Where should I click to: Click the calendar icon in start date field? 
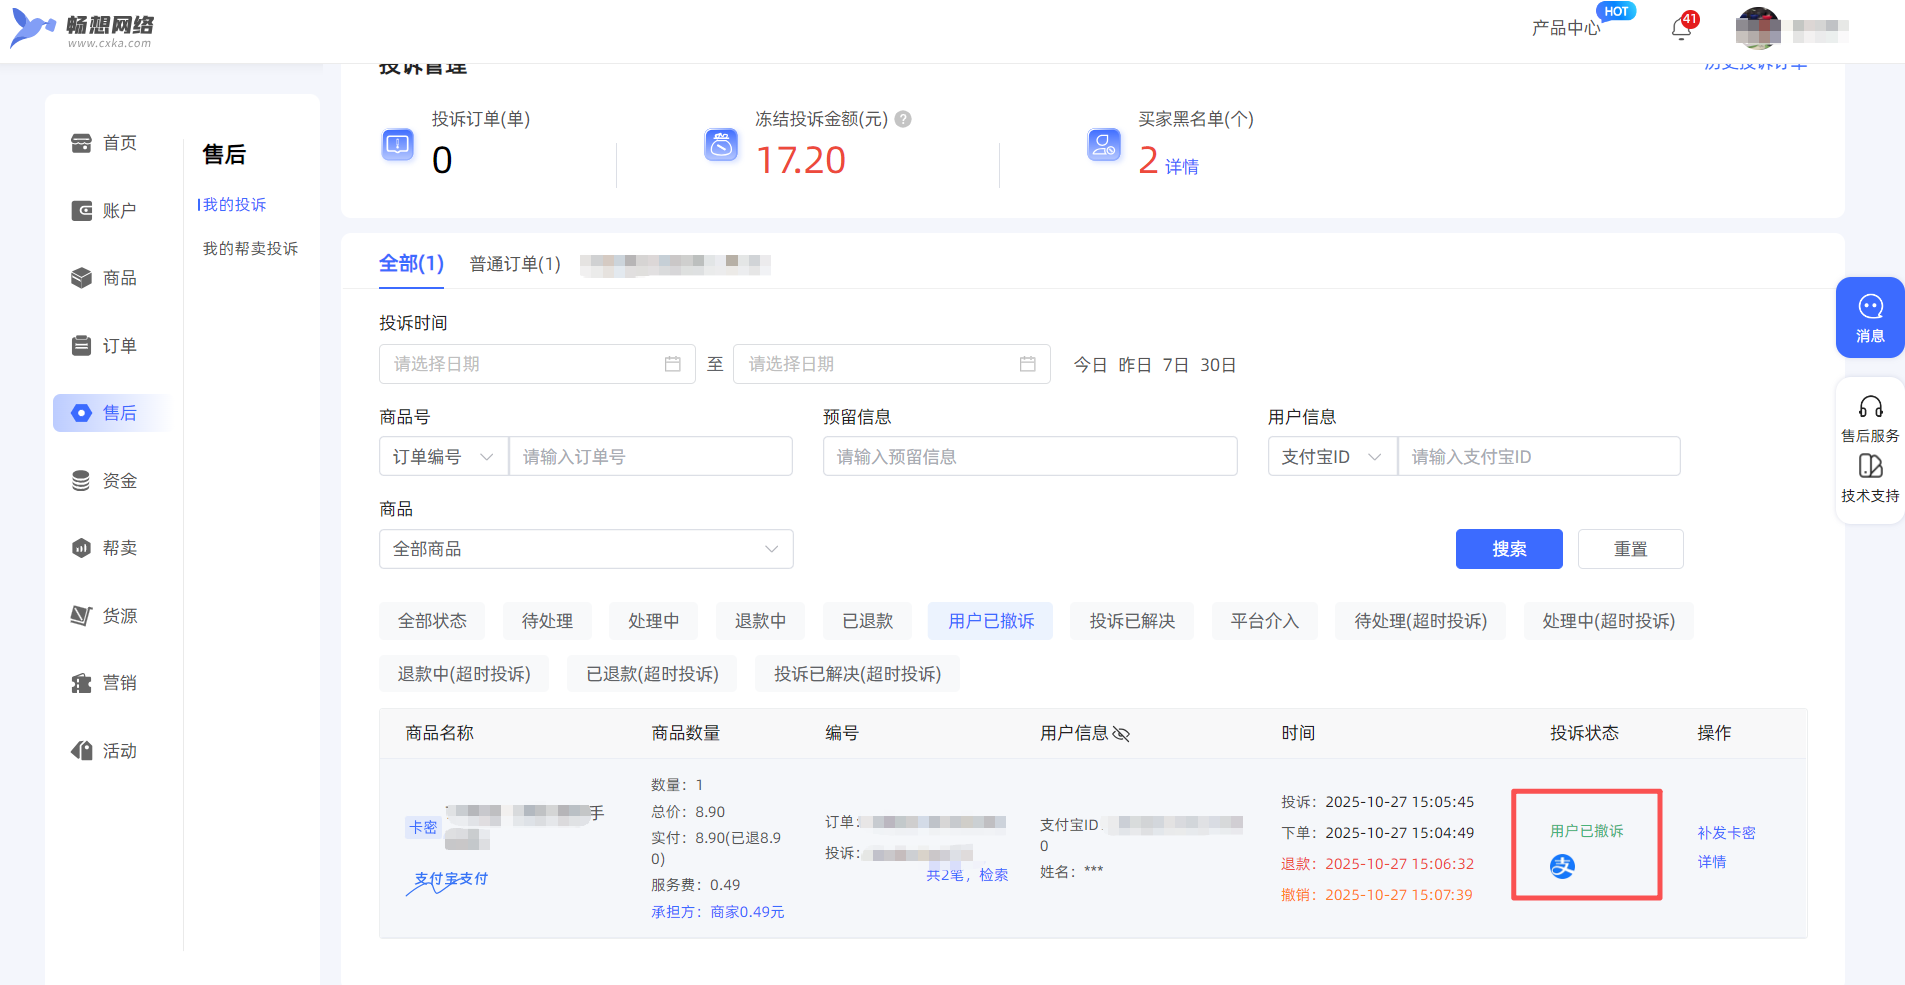[x=673, y=364]
